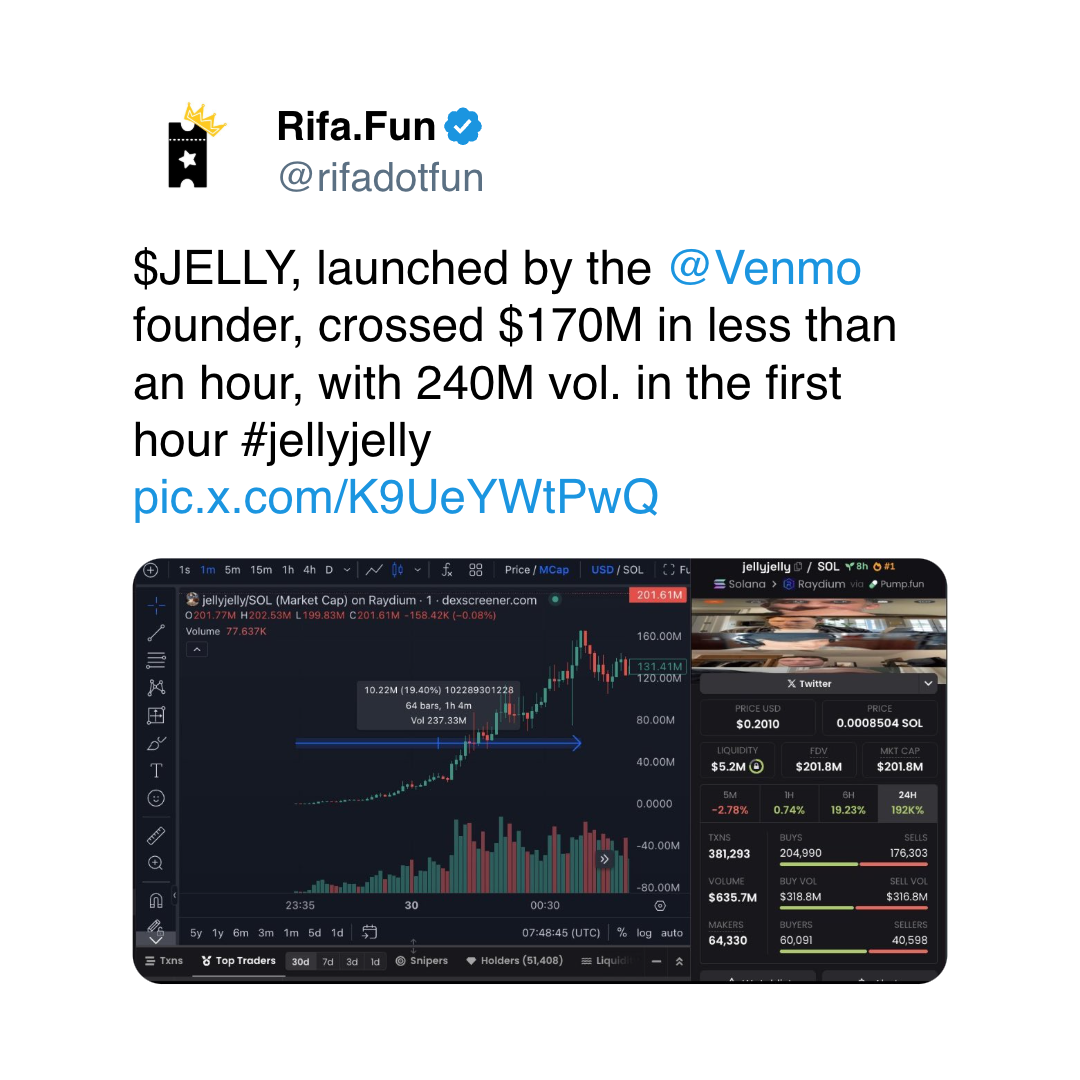Toggle price denomination to SOL

point(633,570)
